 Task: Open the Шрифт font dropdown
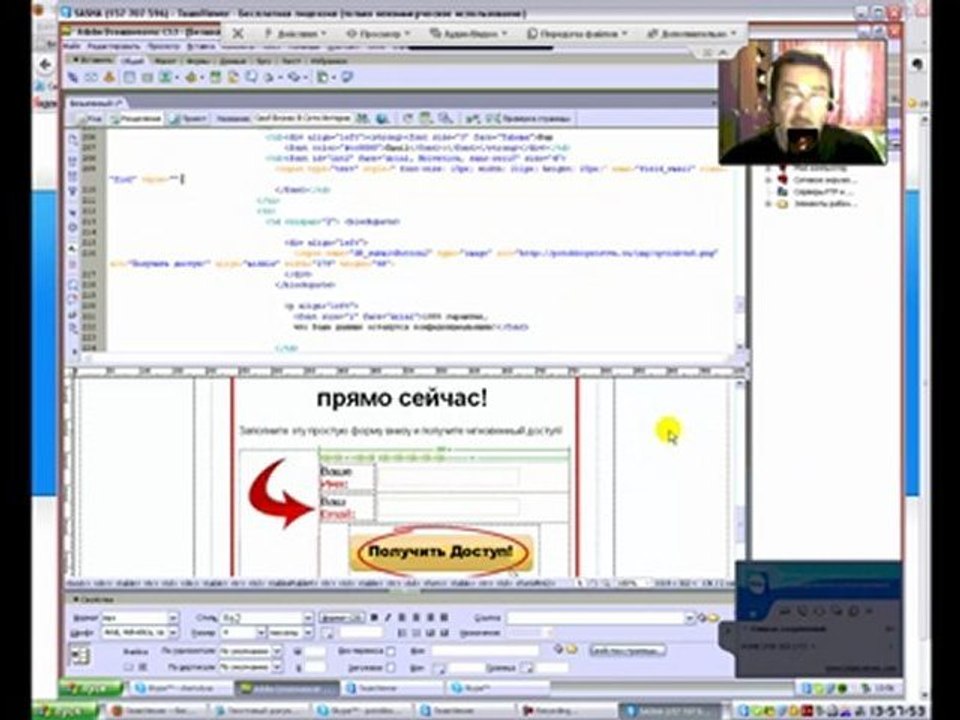tap(173, 632)
